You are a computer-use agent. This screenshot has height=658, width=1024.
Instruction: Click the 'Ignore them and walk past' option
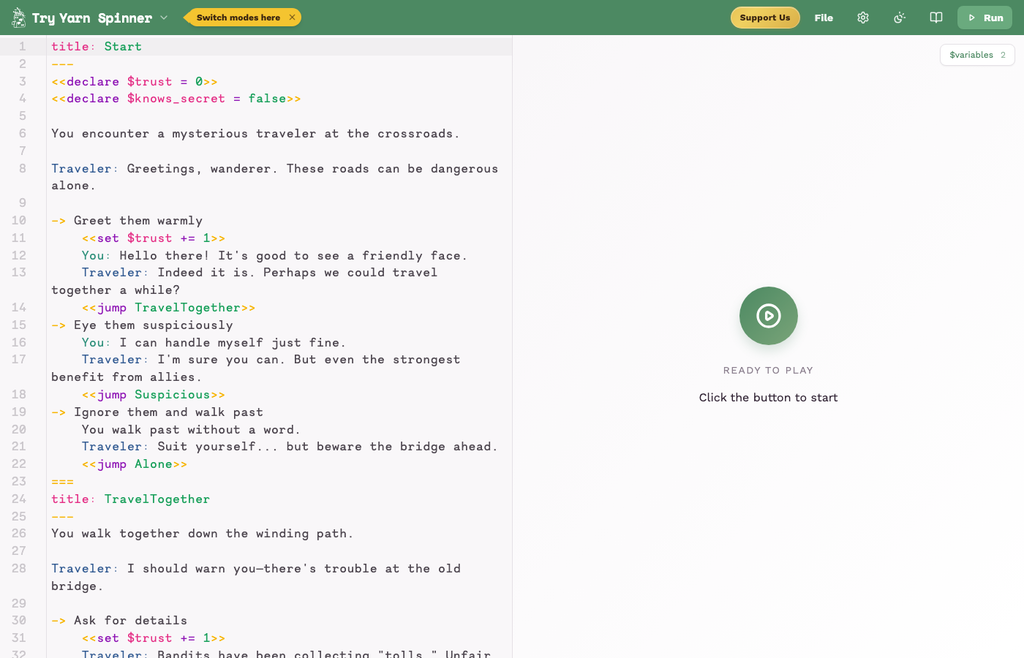coord(157,412)
